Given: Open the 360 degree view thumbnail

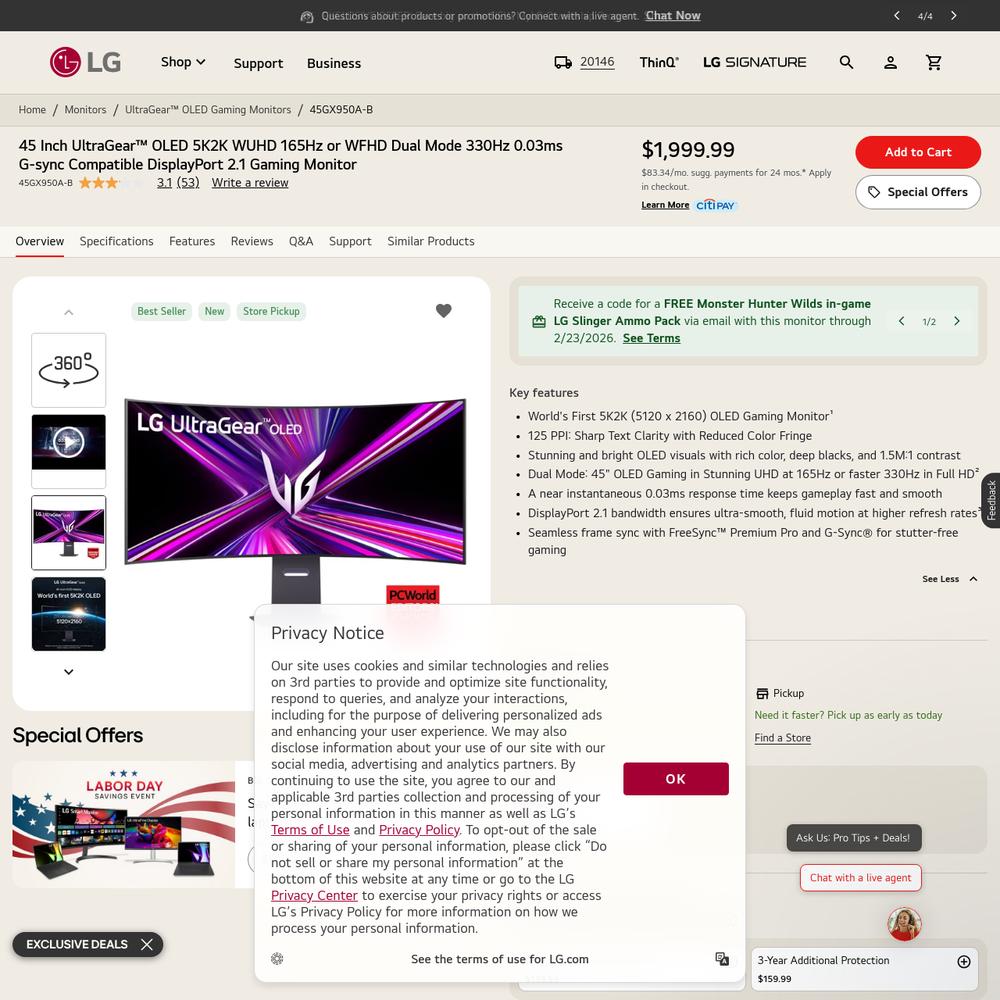Looking at the screenshot, I should [69, 370].
